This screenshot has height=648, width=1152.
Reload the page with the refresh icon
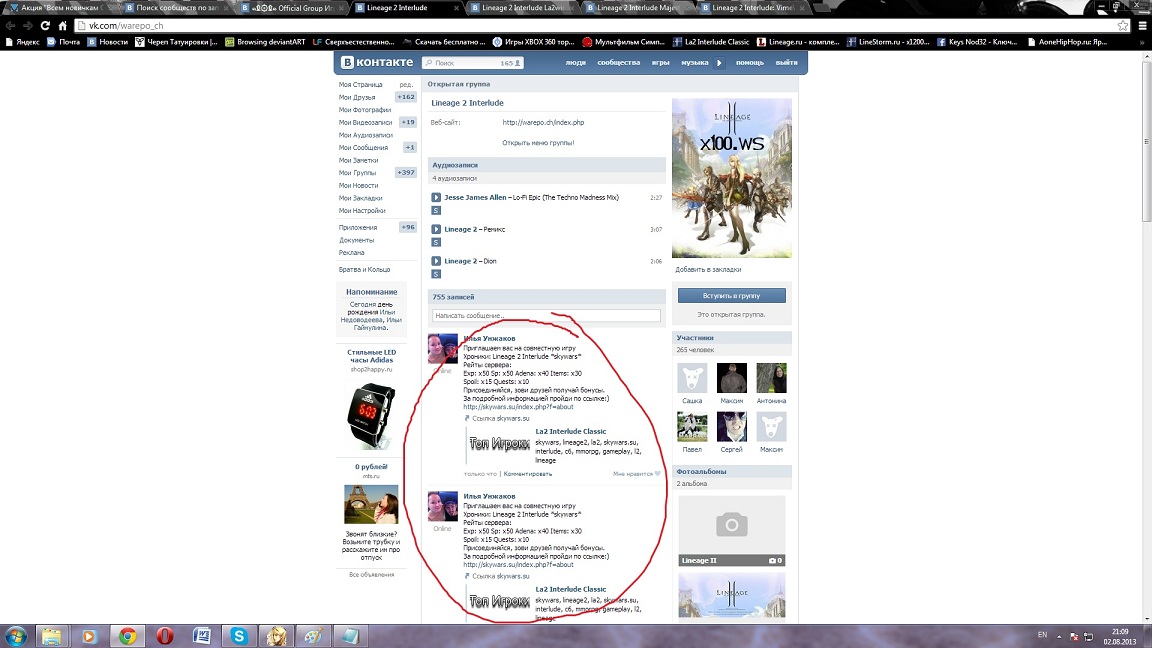click(45, 25)
